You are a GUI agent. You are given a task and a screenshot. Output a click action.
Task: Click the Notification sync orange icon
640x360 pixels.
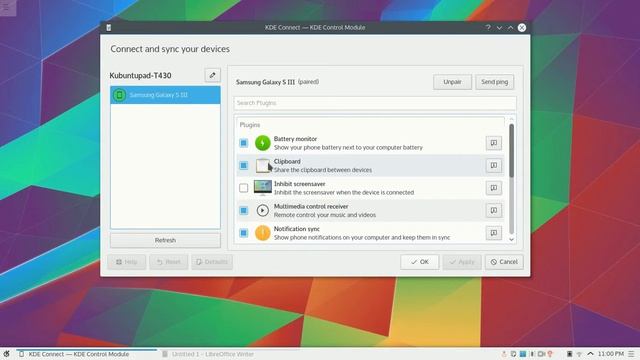[262, 233]
